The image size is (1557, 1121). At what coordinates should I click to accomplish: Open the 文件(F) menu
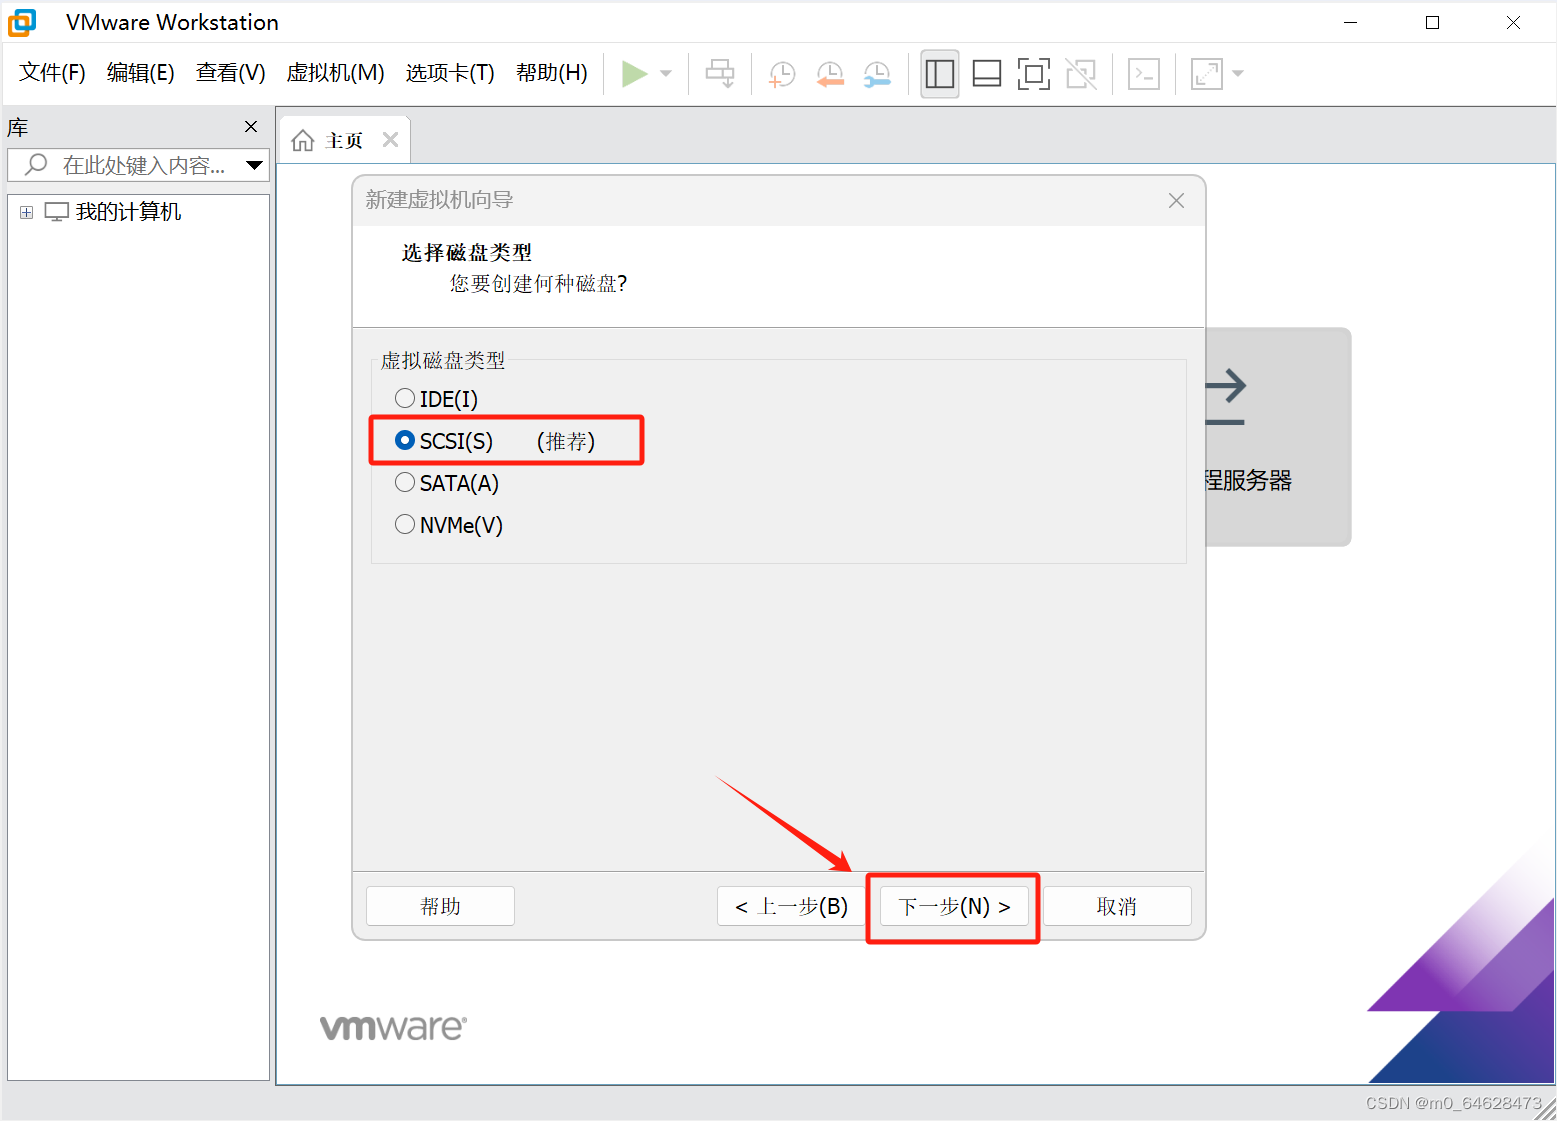coord(52,73)
